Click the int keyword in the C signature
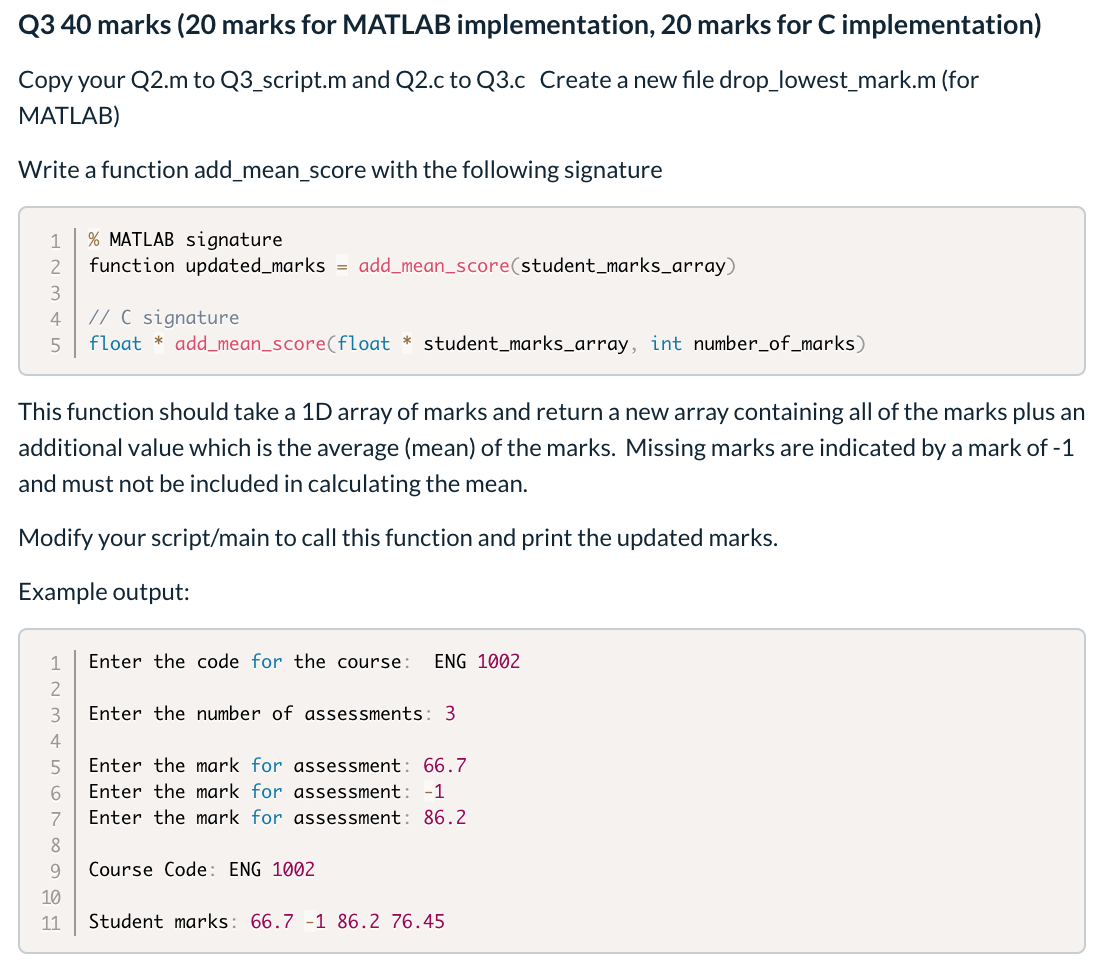This screenshot has width=1112, height=968. pos(666,343)
